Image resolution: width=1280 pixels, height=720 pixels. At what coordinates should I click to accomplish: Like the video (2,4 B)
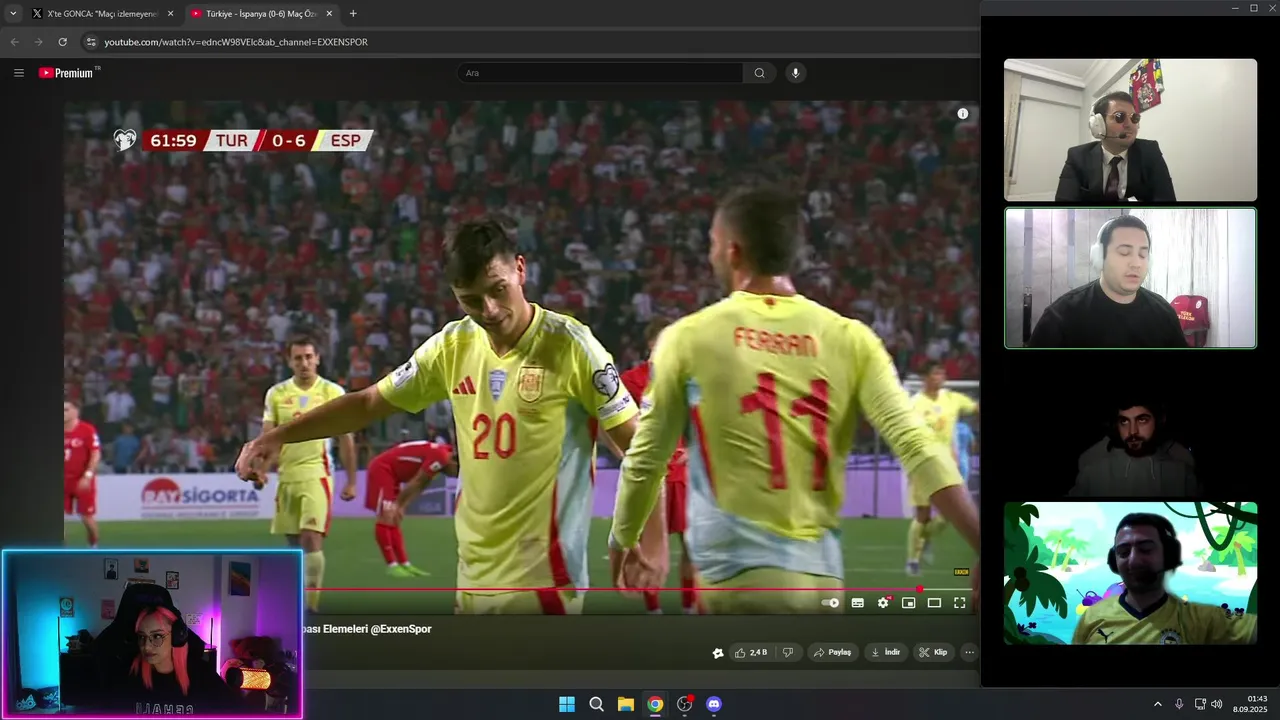(751, 652)
